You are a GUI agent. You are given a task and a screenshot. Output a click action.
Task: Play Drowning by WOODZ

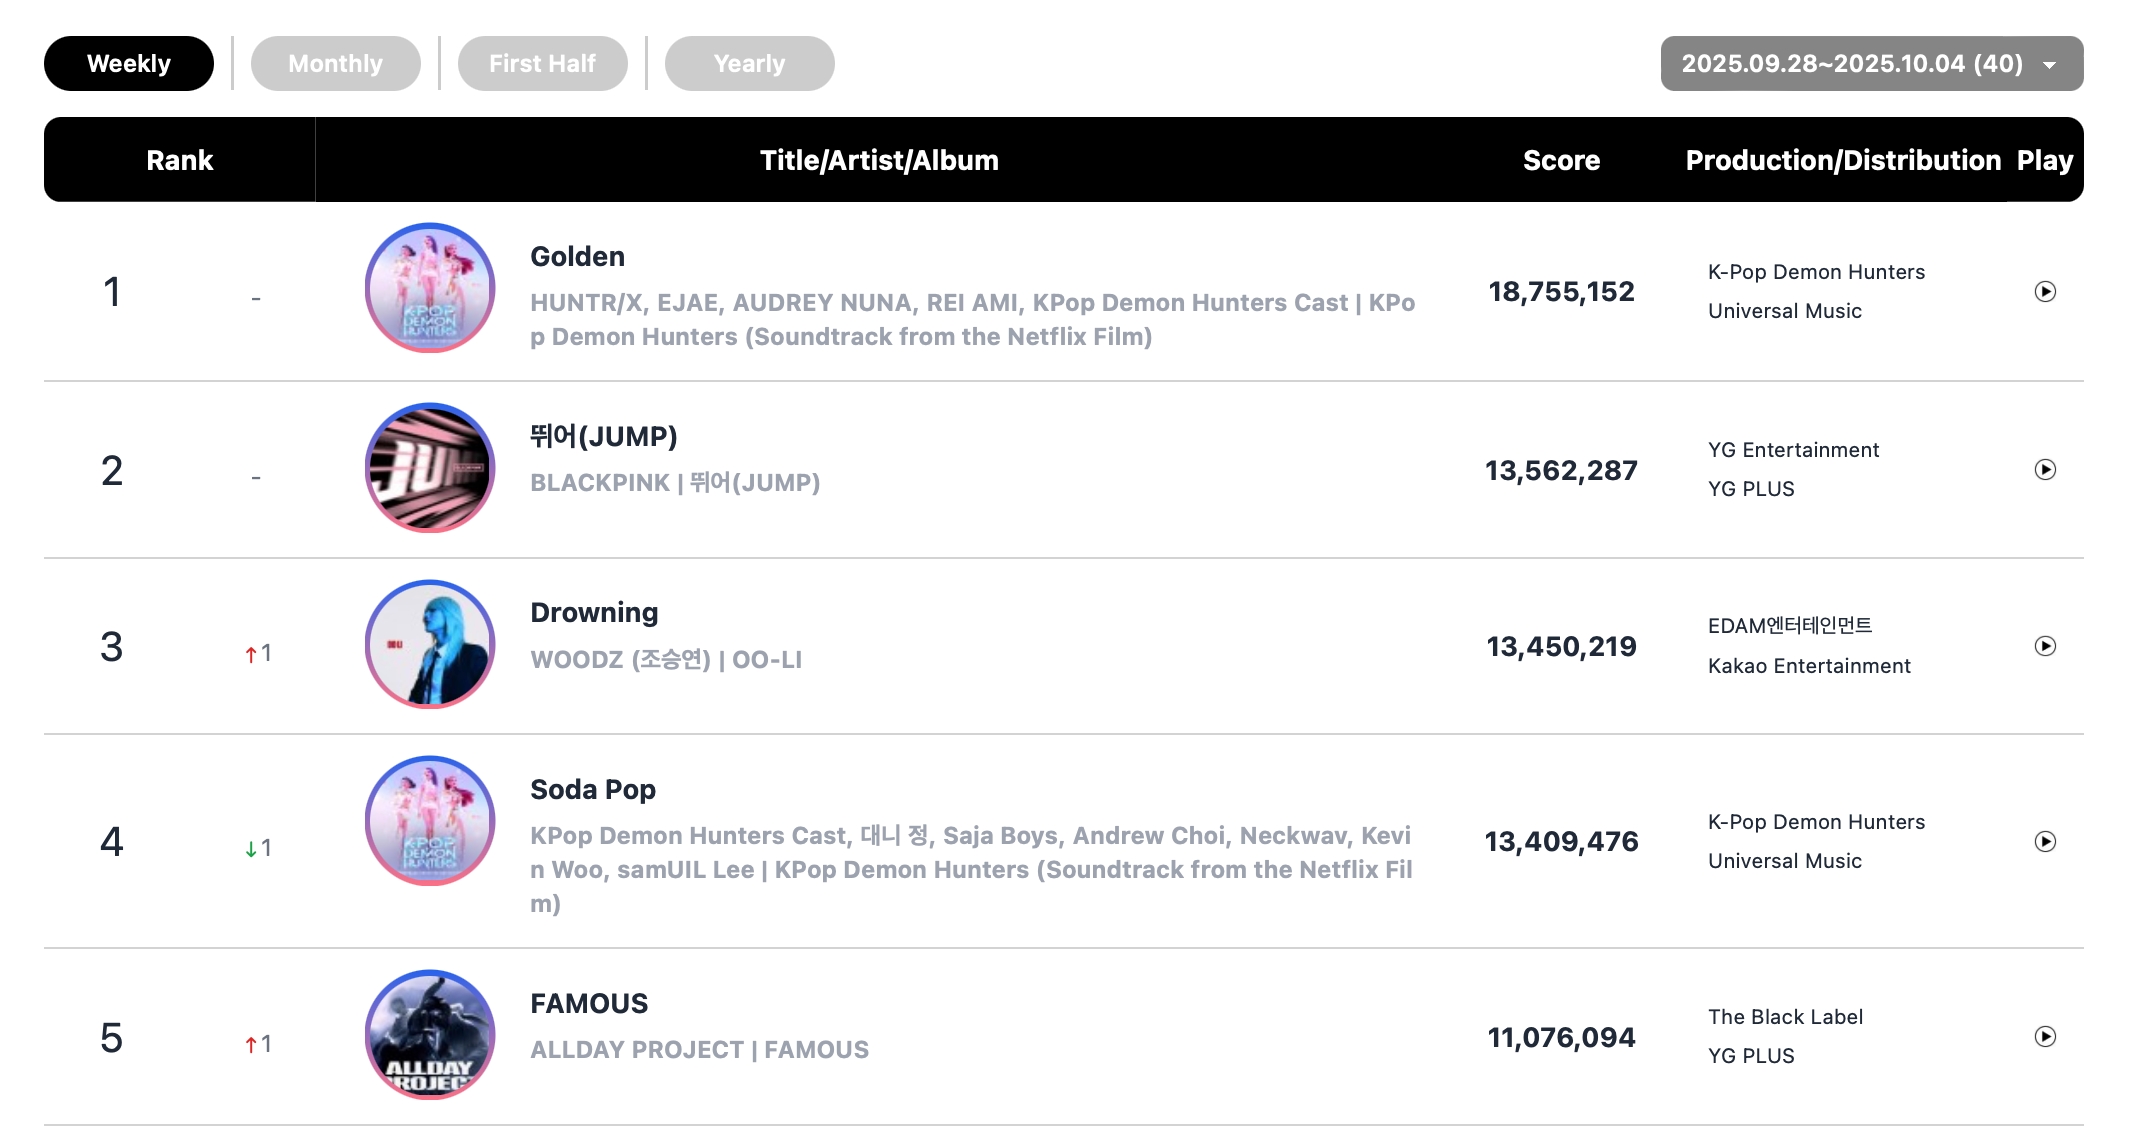(2045, 646)
